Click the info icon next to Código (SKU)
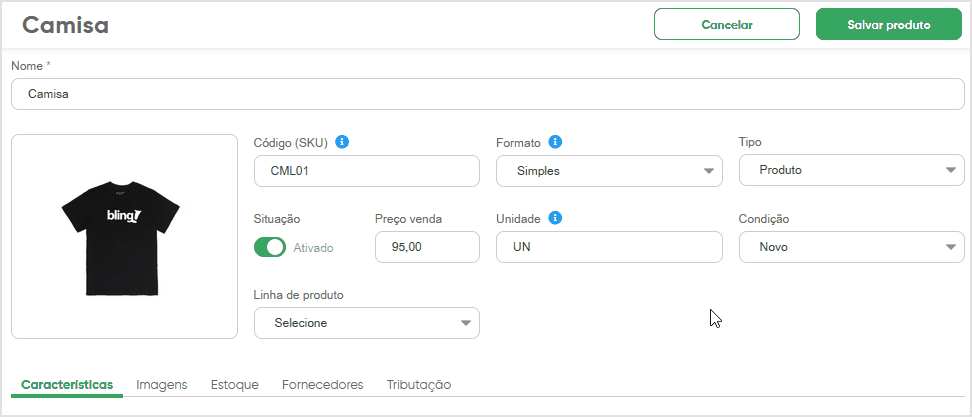Image resolution: width=972 pixels, height=417 pixels. tap(342, 142)
